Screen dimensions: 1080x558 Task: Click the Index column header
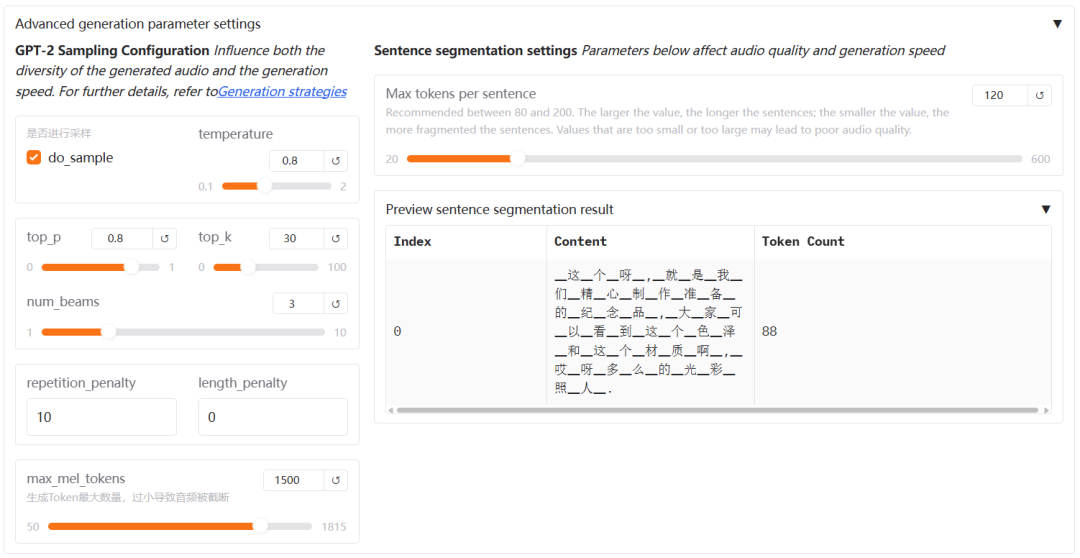(412, 242)
